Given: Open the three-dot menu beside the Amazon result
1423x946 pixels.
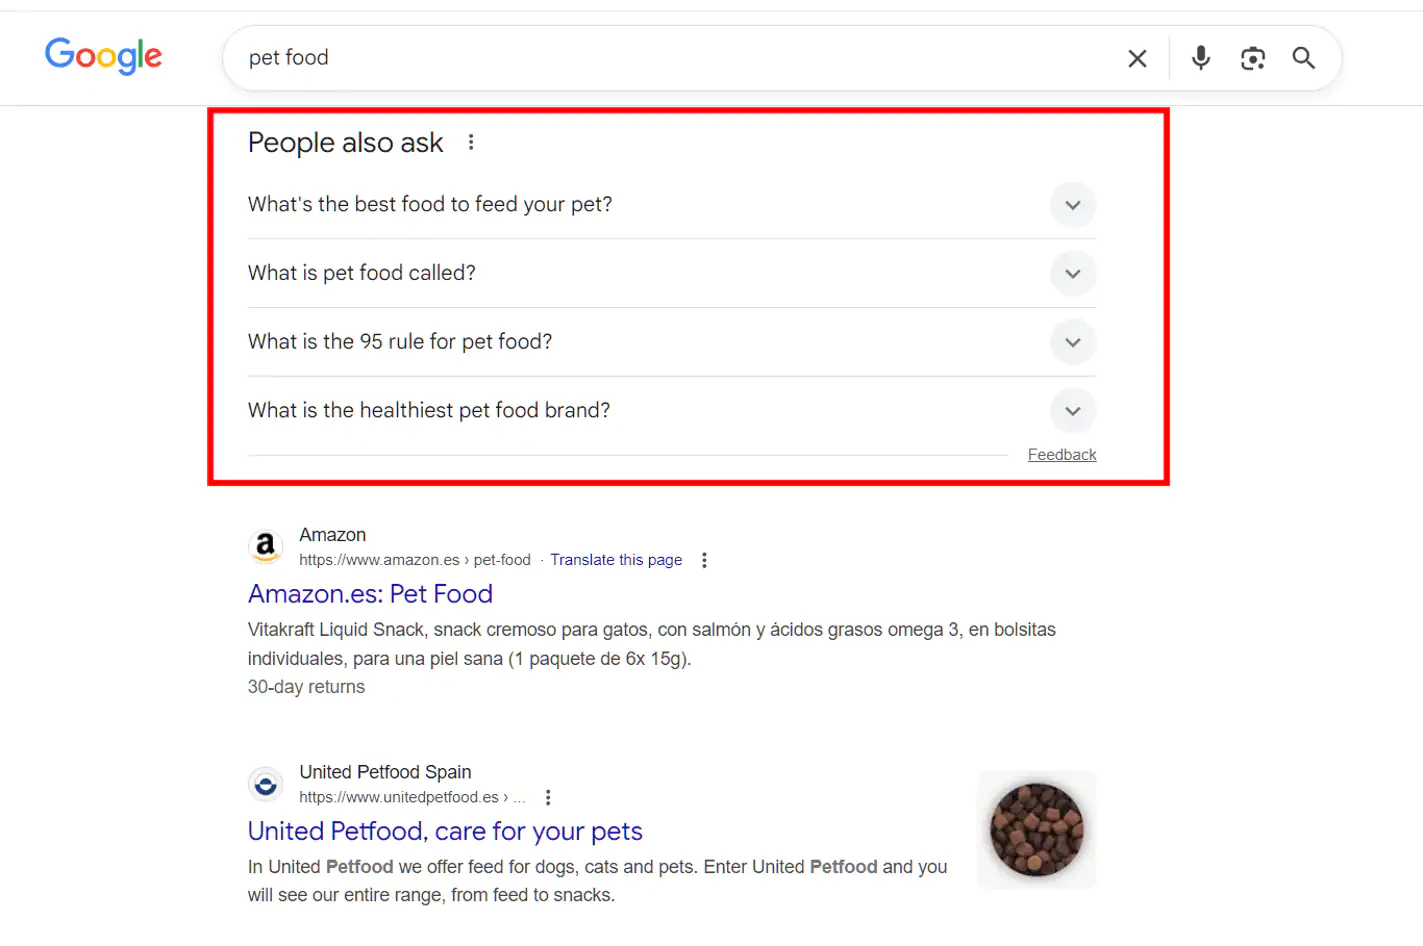Looking at the screenshot, I should coord(704,561).
